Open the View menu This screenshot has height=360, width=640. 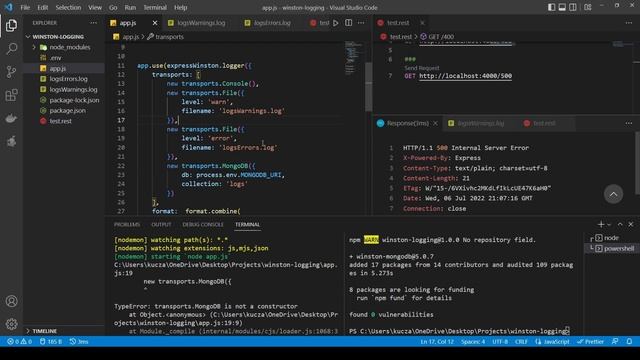[x=95, y=7]
